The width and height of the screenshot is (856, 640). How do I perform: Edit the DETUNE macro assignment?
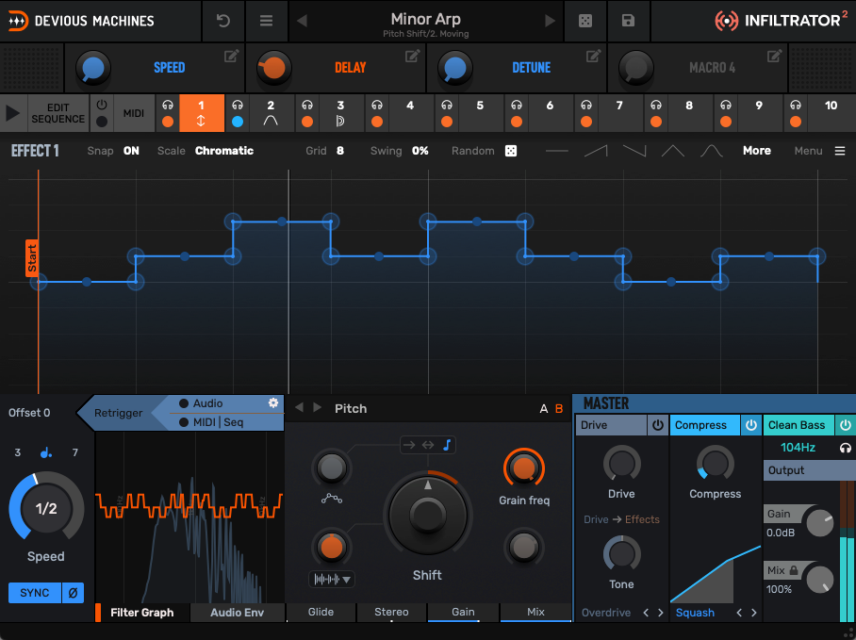593,56
